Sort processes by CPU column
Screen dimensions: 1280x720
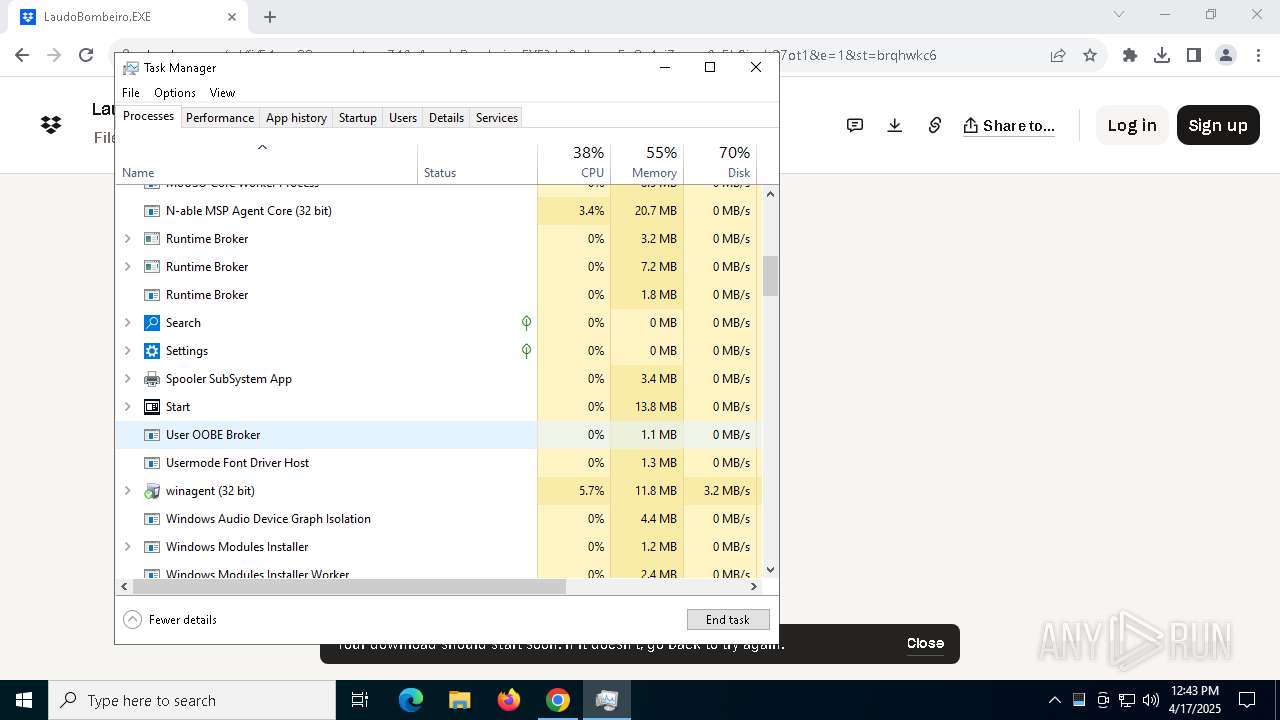tap(574, 163)
